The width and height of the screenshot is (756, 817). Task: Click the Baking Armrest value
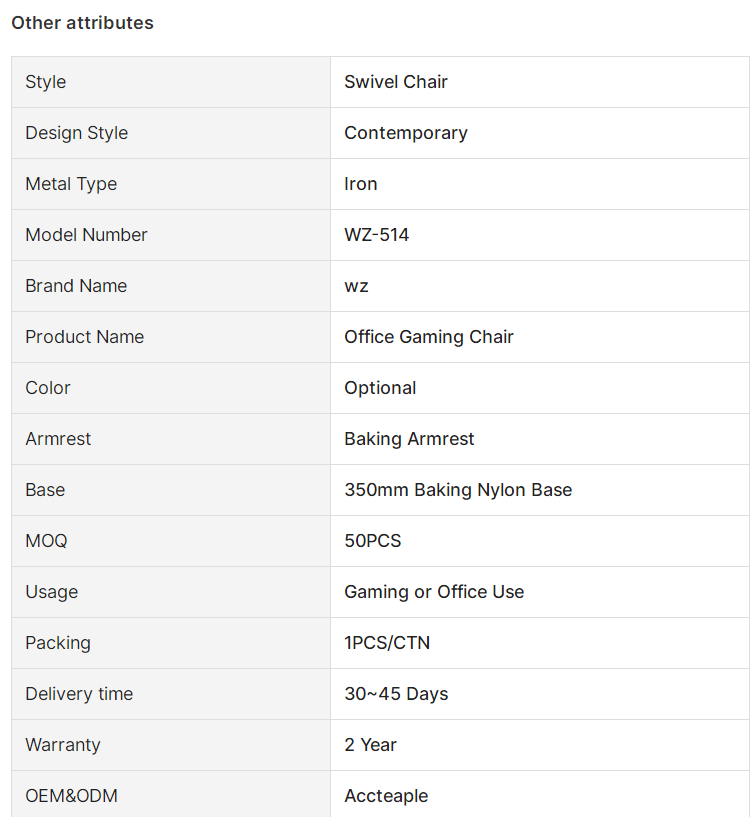(409, 439)
